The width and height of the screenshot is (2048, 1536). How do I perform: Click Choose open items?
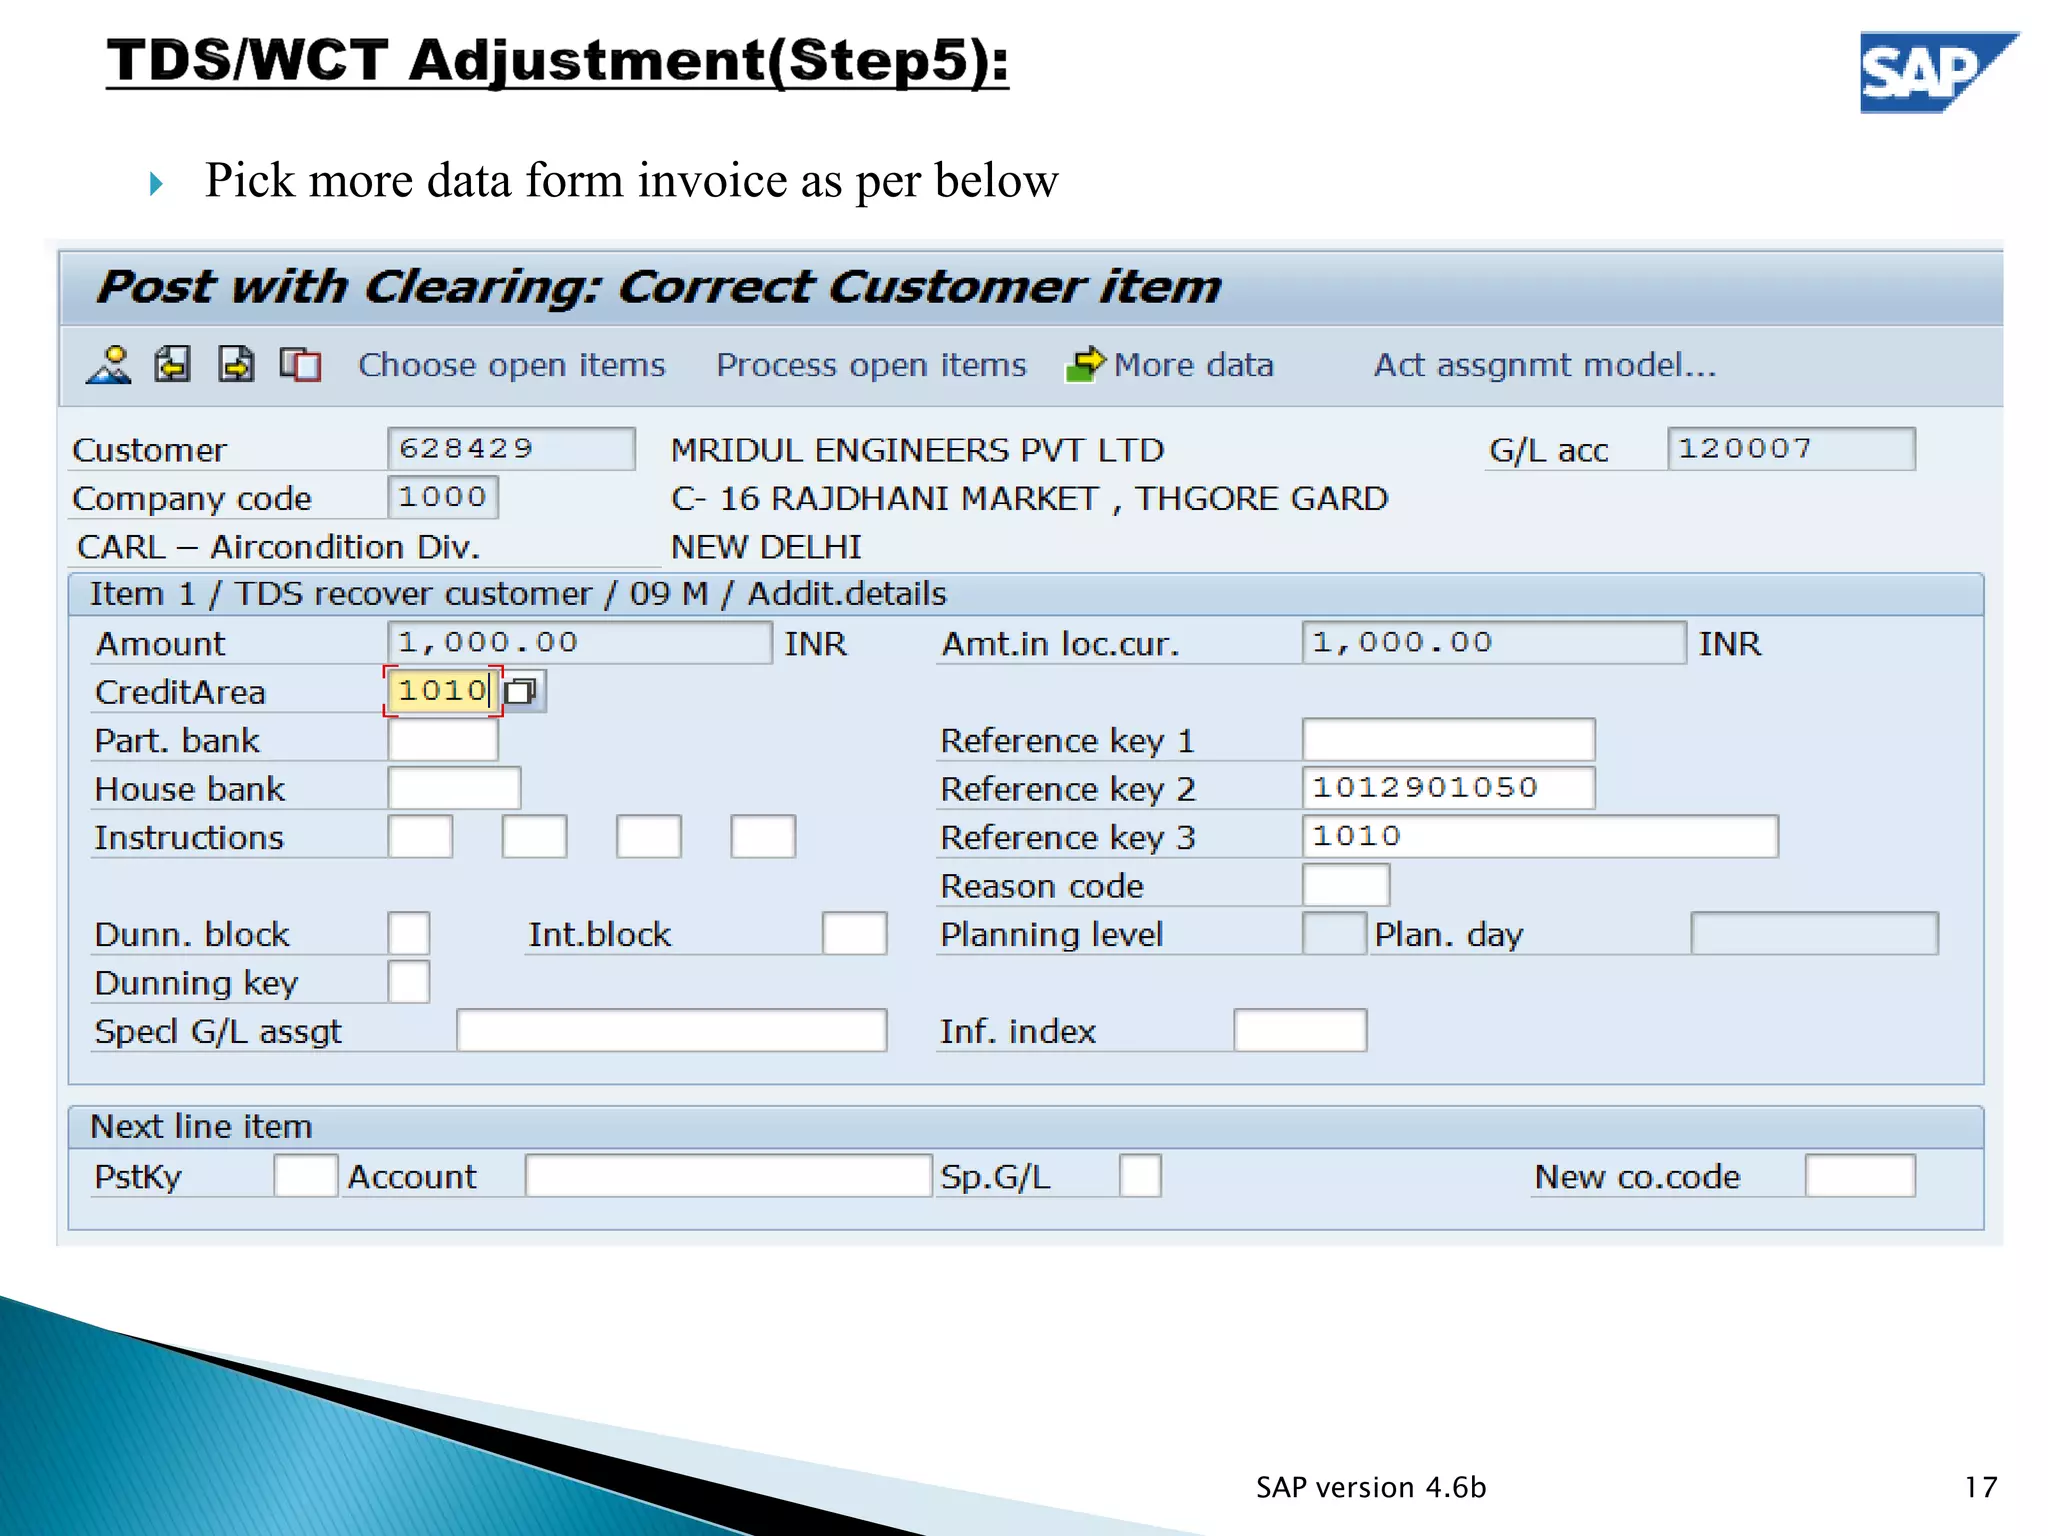coord(511,365)
